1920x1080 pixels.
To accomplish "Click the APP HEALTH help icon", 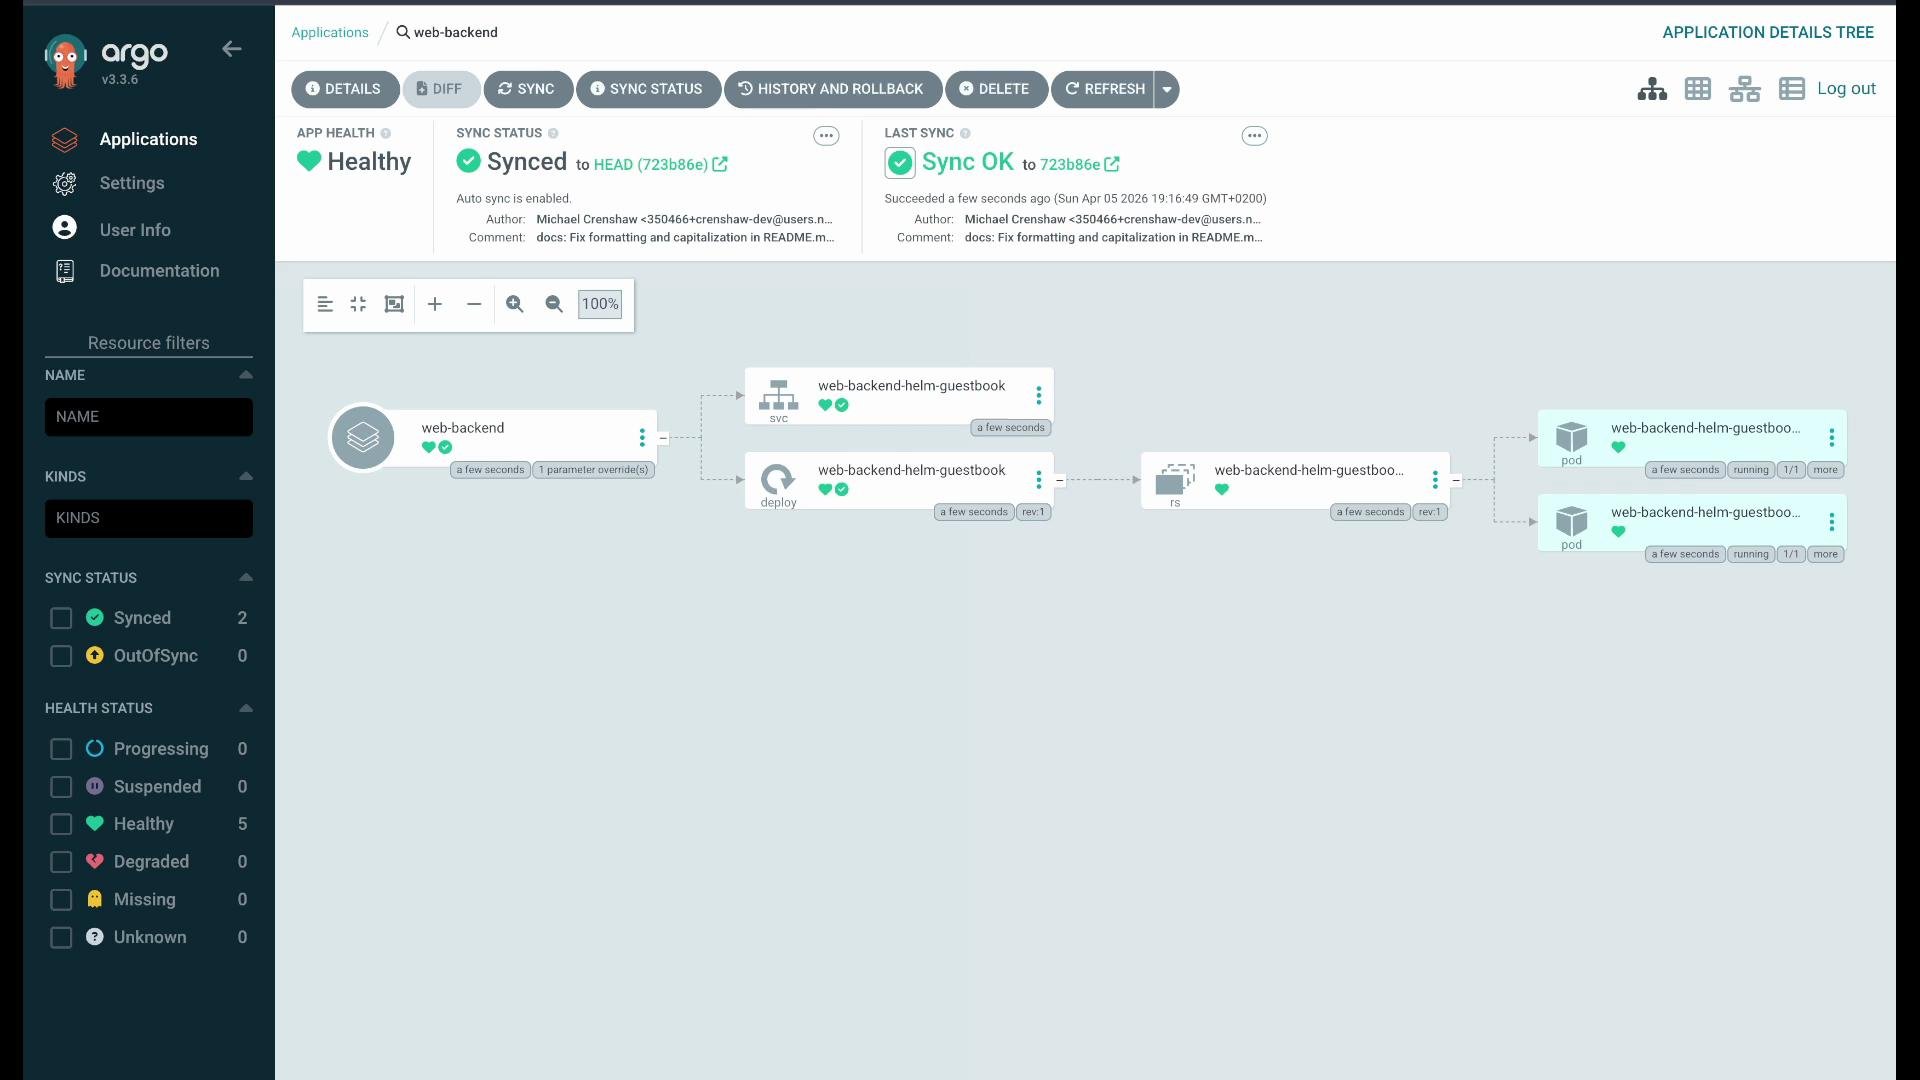I will click(386, 133).
